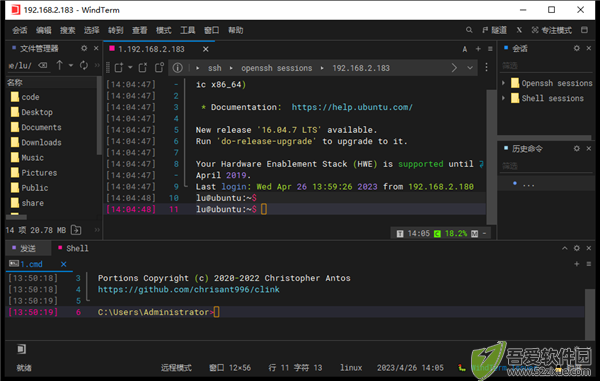Open the 会话 menu in the menu bar

pyautogui.click(x=20, y=30)
